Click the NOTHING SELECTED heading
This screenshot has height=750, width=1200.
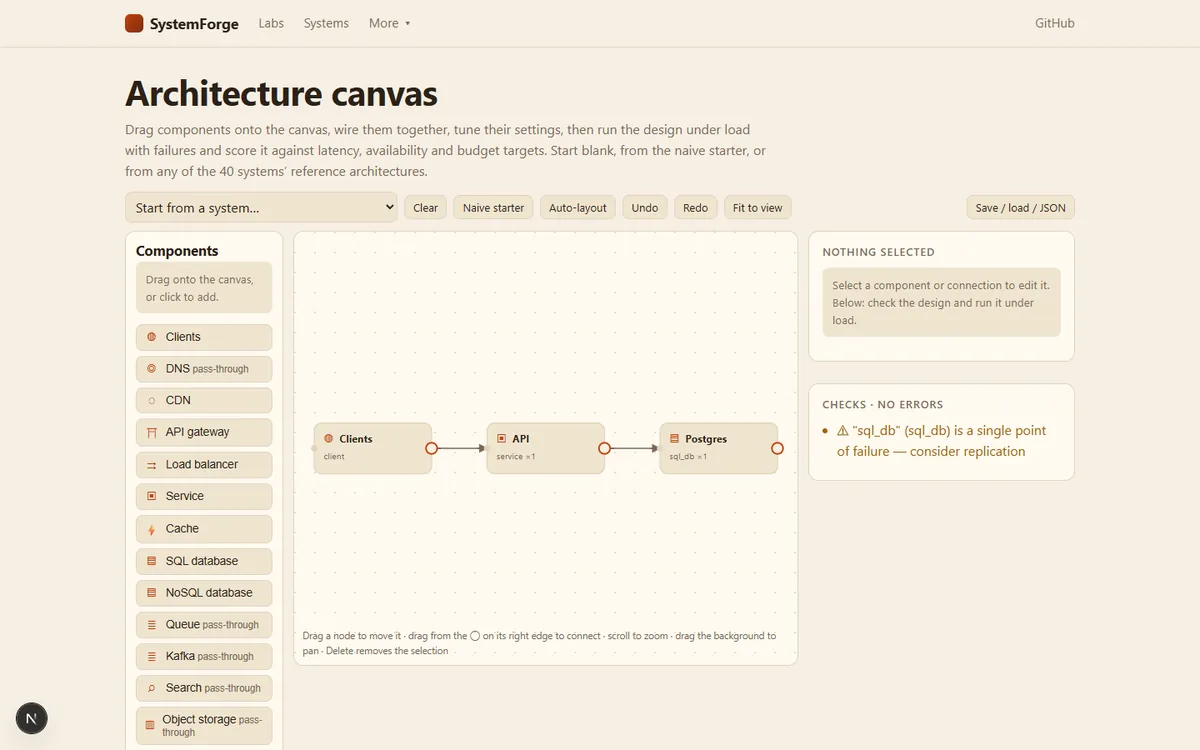pos(878,252)
